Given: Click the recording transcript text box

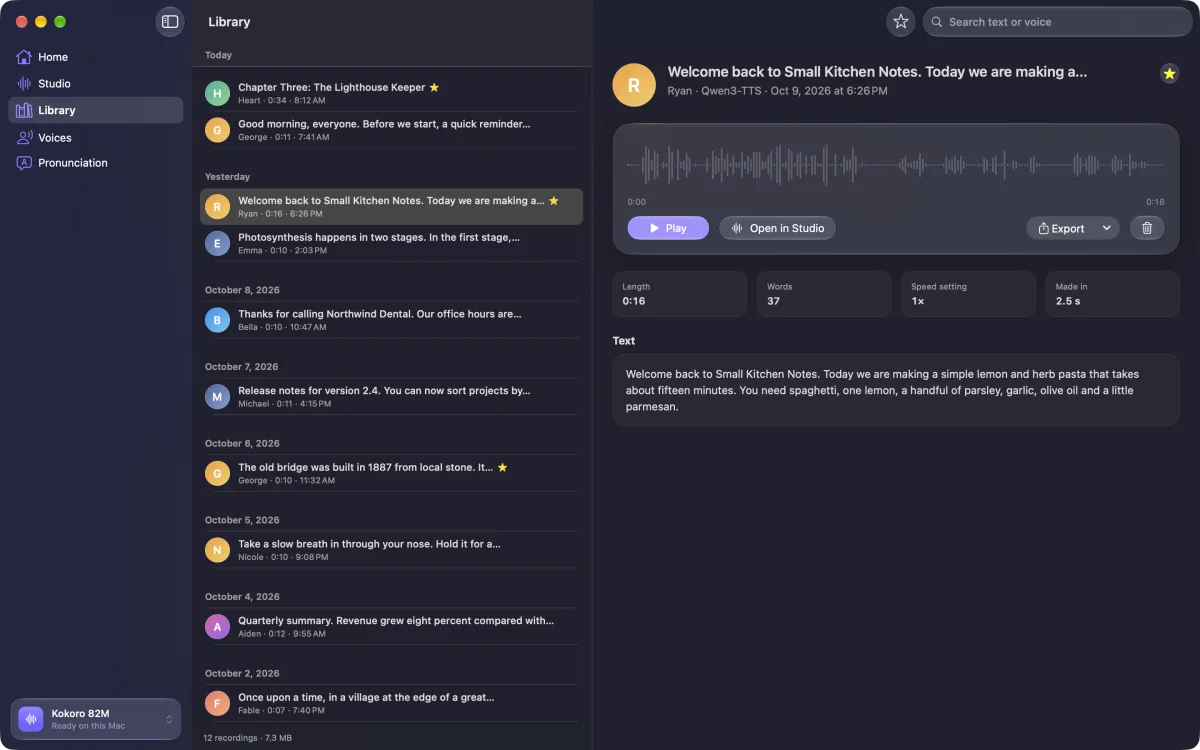Looking at the screenshot, I should (896, 390).
